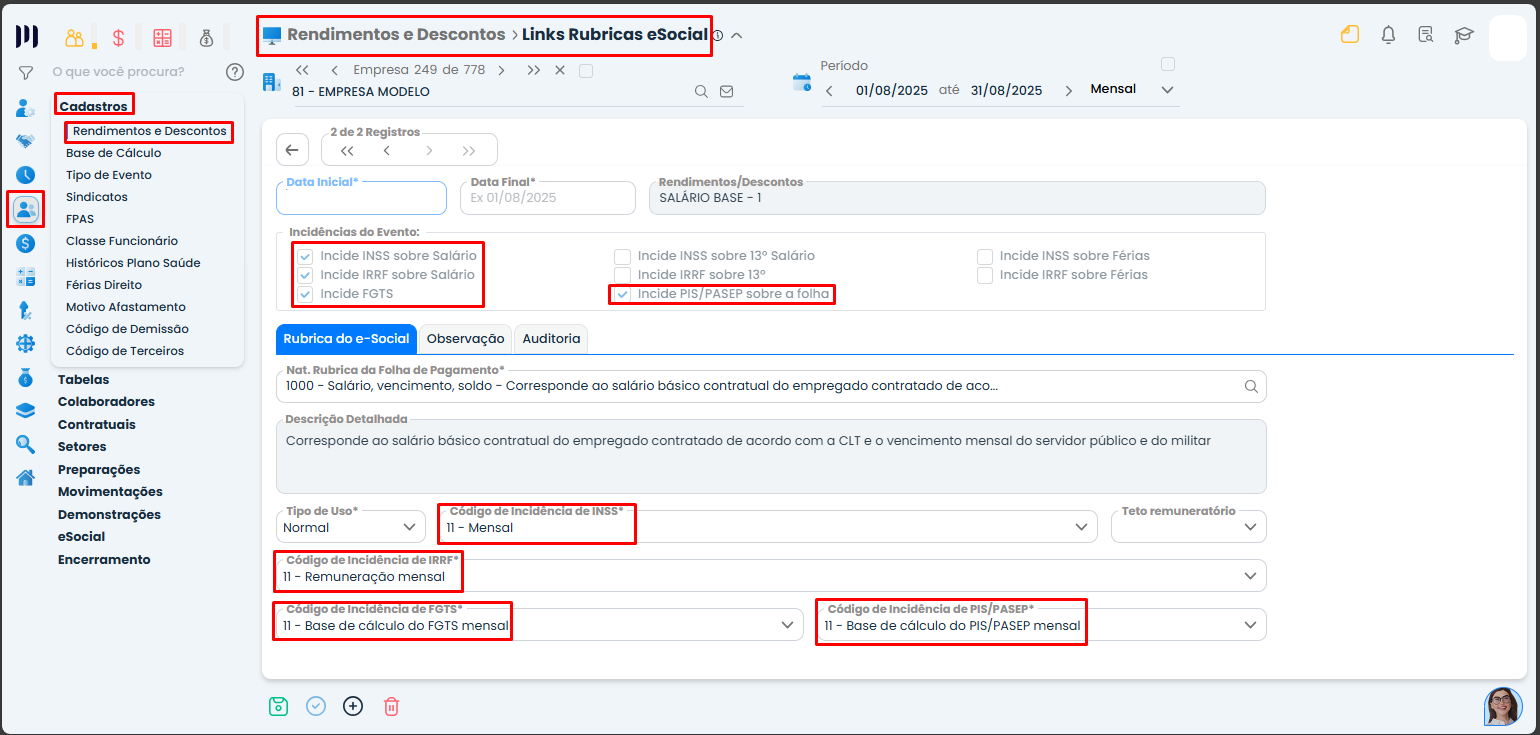This screenshot has width=1540, height=735.
Task: Toggle Incide FGTS checkbox
Action: tap(305, 294)
